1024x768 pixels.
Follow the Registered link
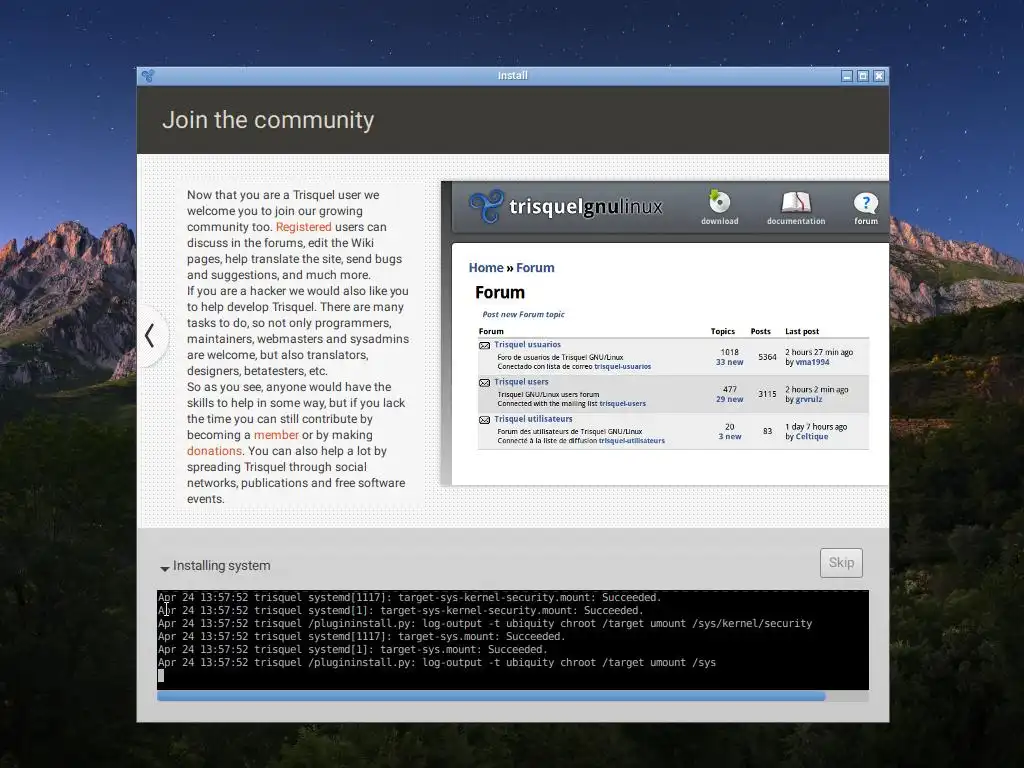[304, 227]
